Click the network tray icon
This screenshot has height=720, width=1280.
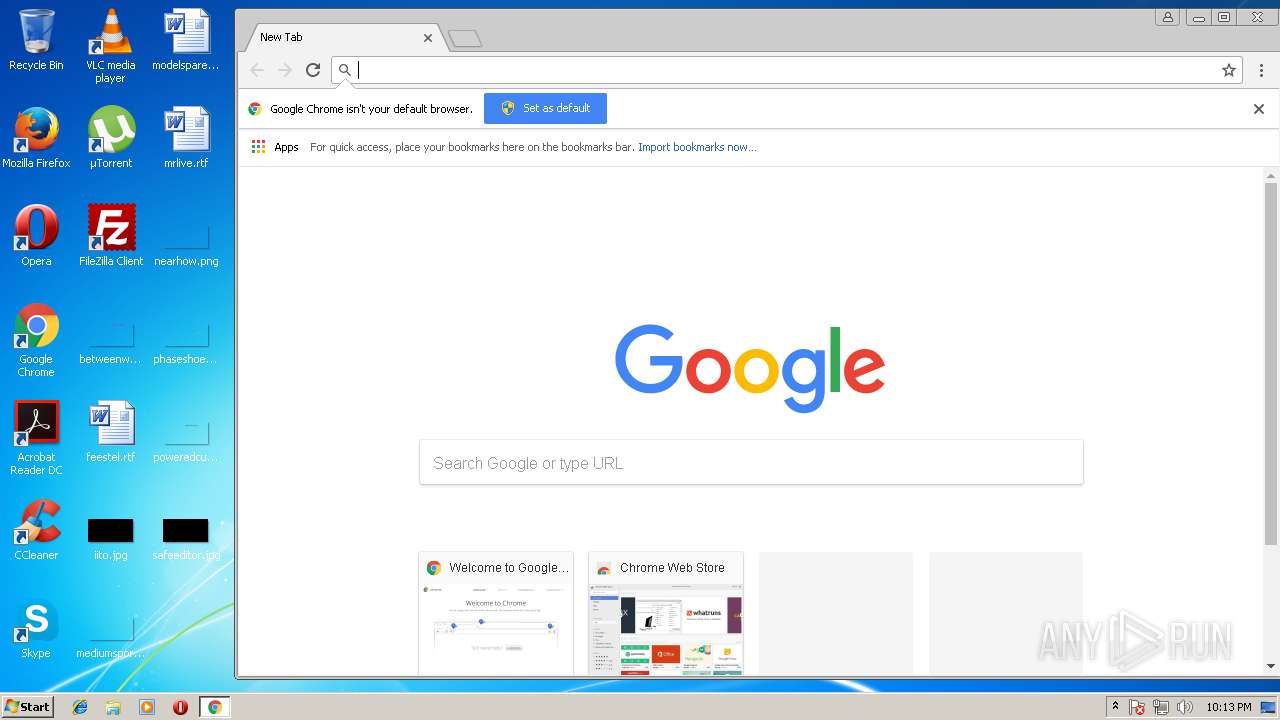[1161, 707]
